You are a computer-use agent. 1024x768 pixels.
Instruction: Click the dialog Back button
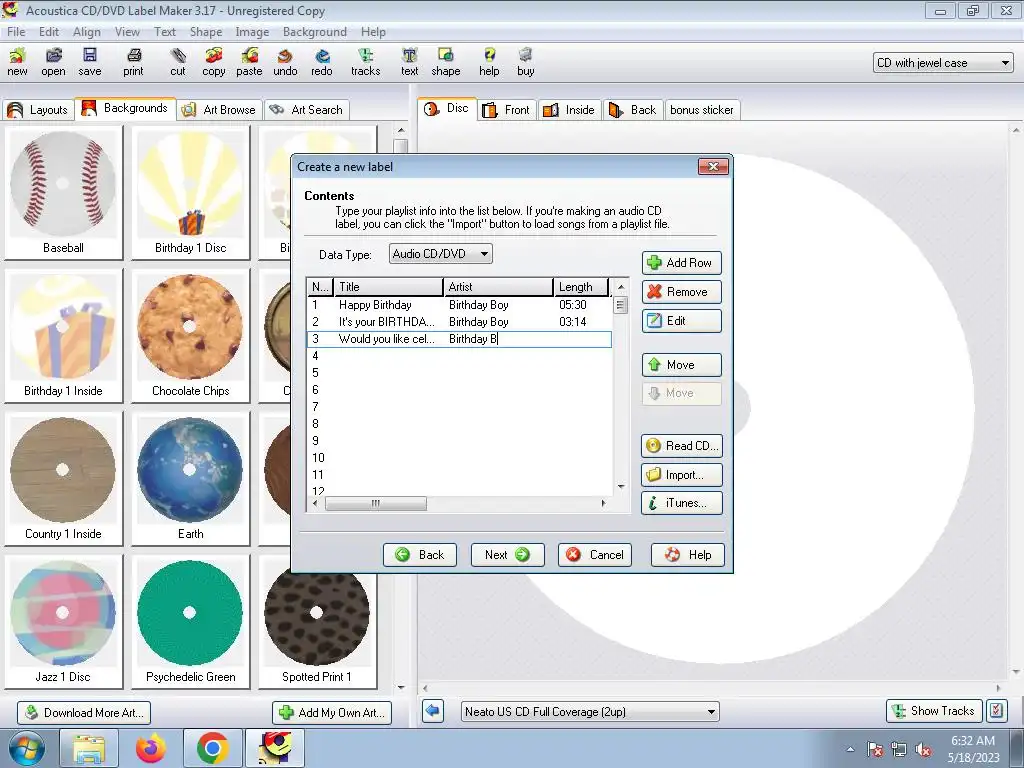[420, 554]
